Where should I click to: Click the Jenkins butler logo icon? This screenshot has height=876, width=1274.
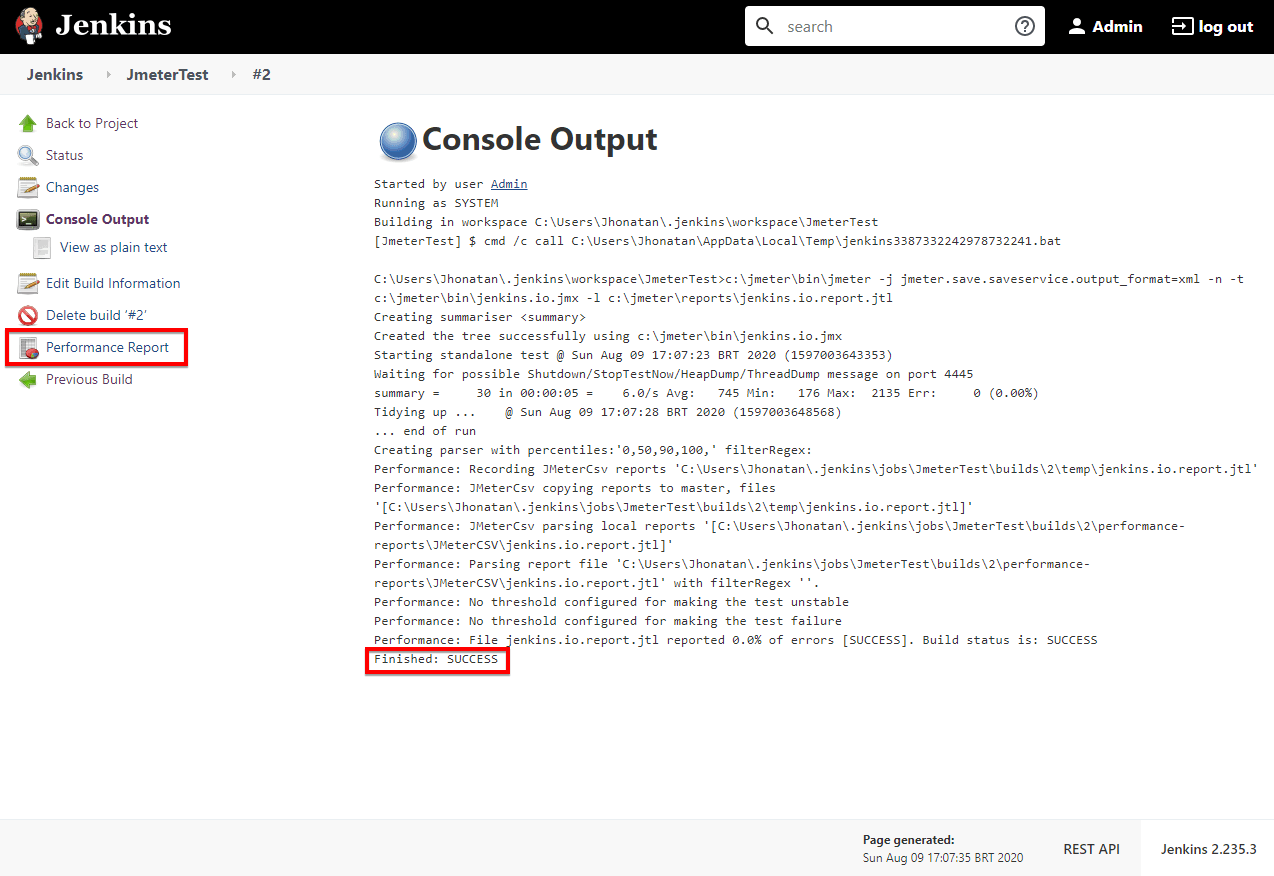(30, 27)
